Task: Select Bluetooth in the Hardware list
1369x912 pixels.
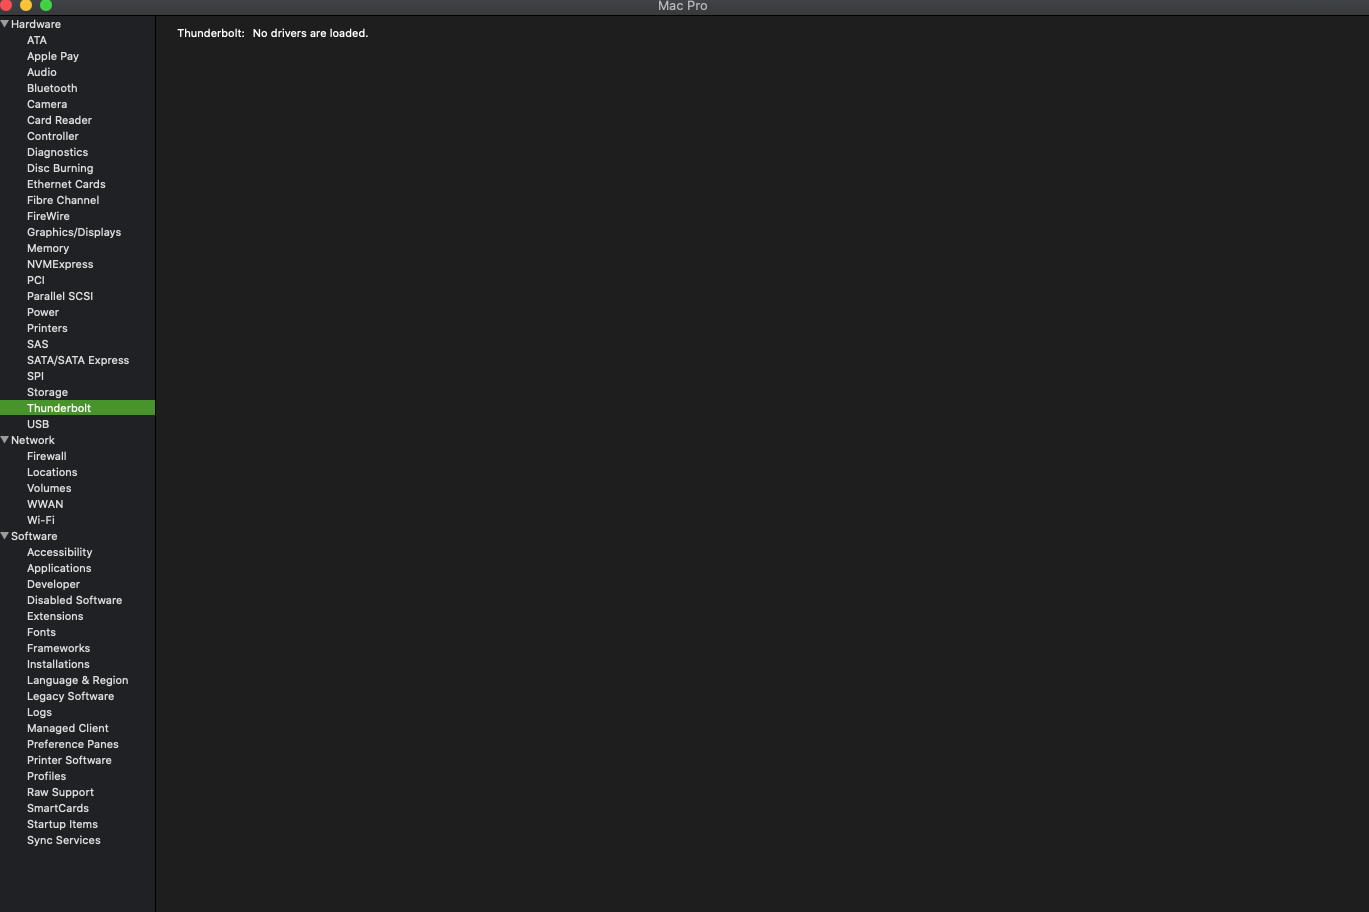Action: point(52,88)
